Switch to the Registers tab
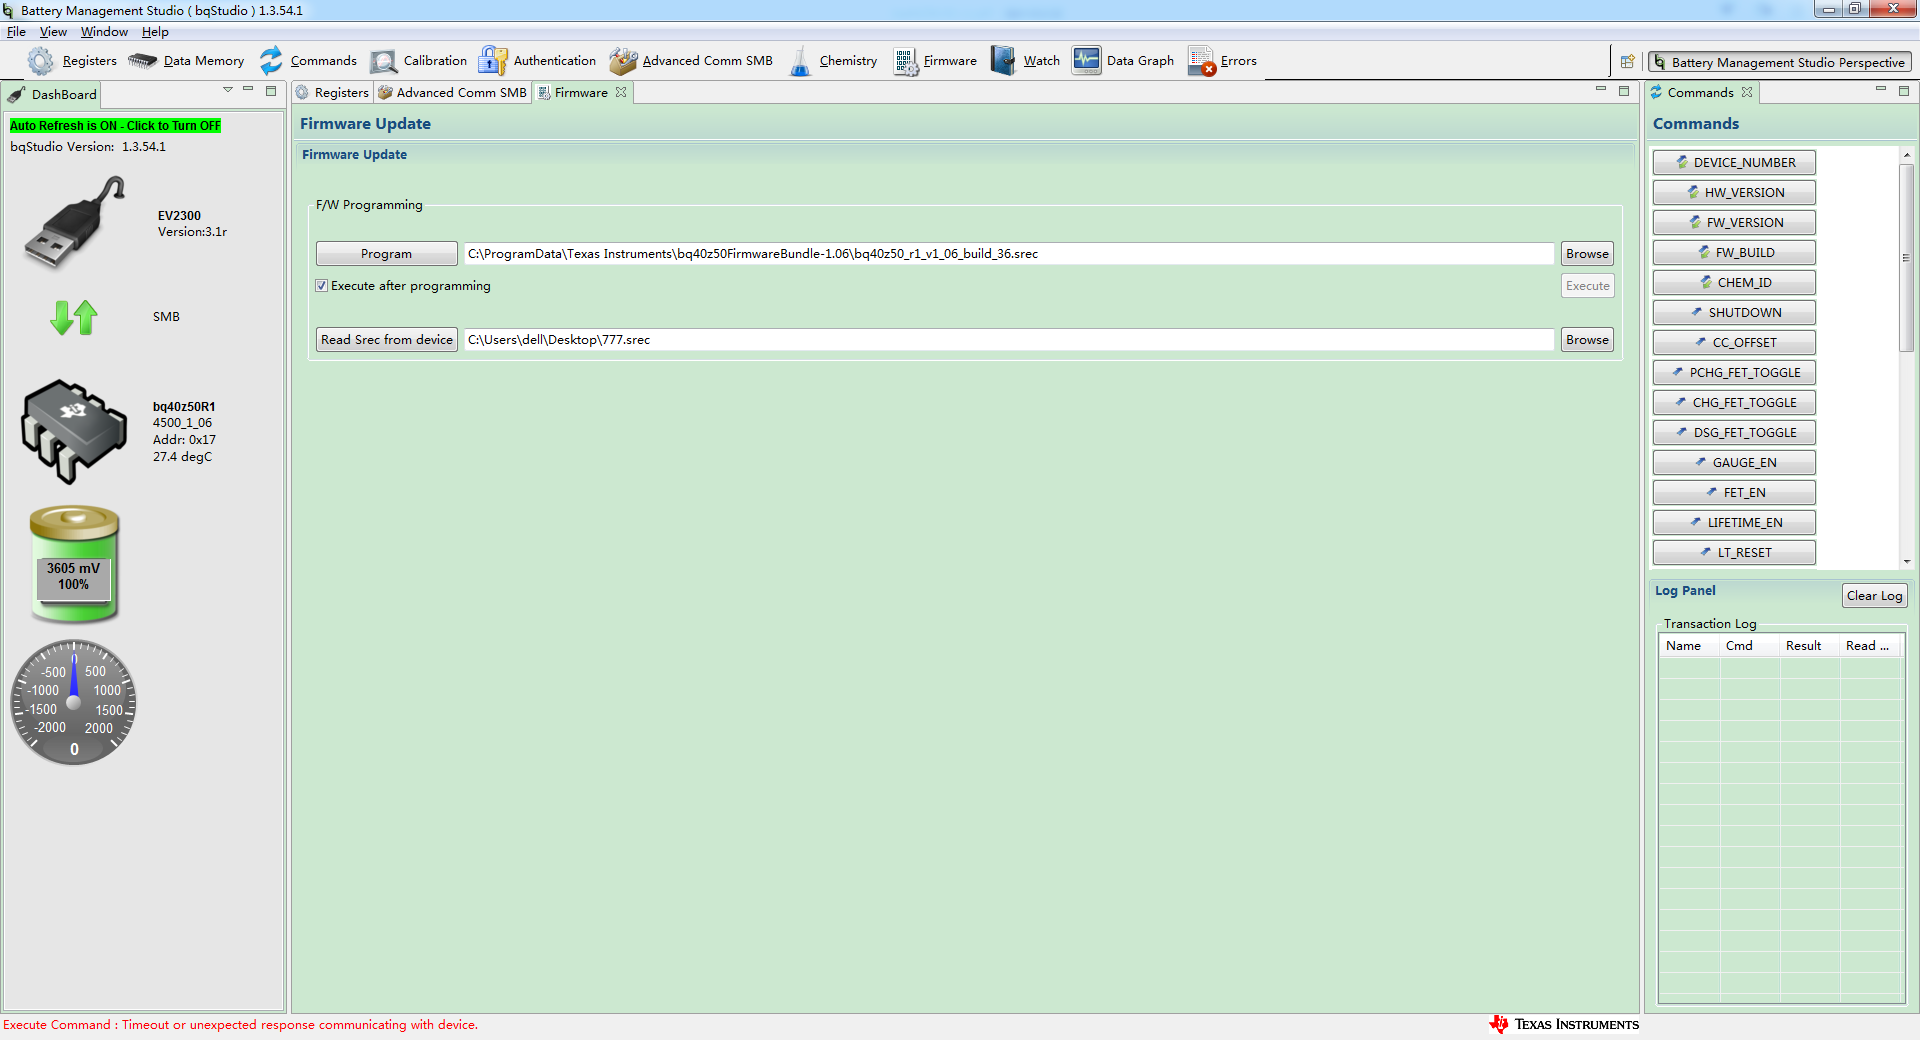1920x1040 pixels. point(333,93)
